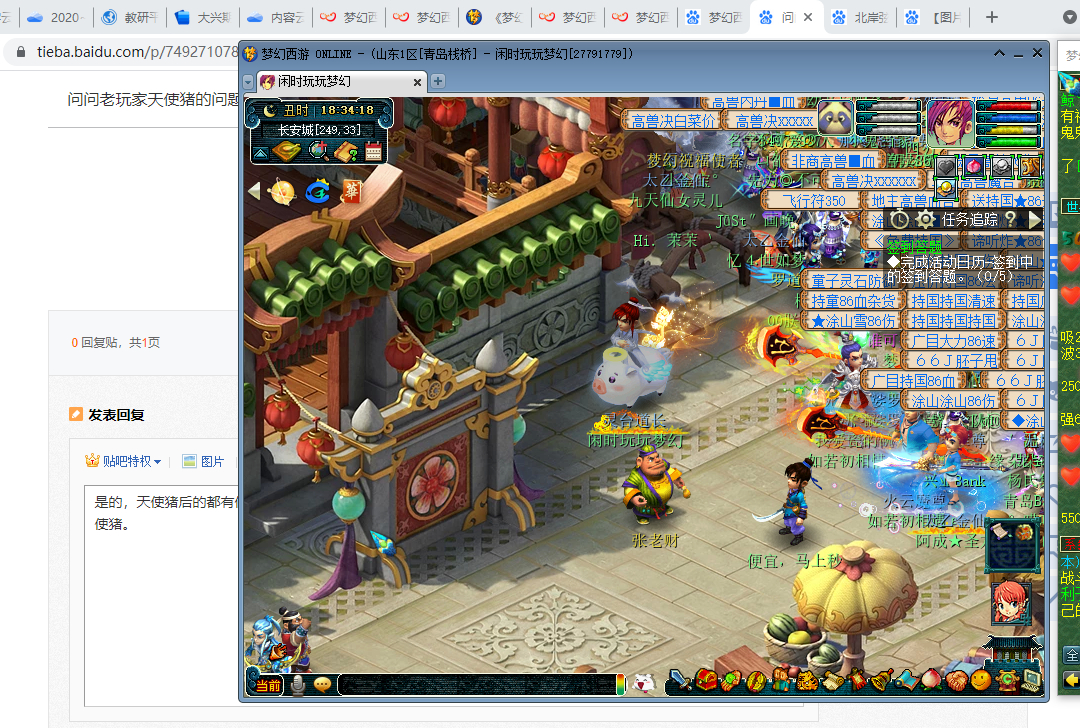
Task: Click the red-gold round shield trade icon
Action: pos(756,680)
